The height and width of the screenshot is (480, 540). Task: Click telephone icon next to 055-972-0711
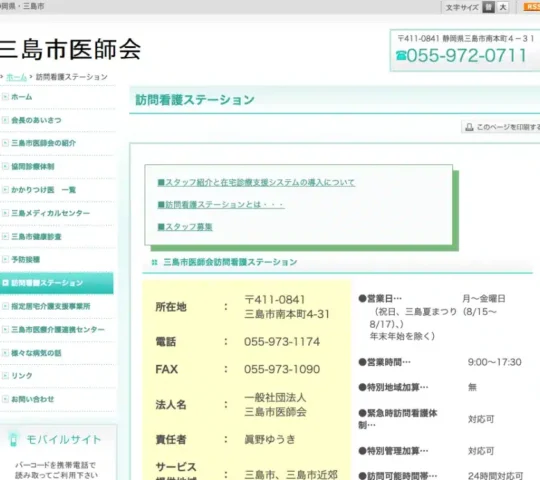point(401,55)
